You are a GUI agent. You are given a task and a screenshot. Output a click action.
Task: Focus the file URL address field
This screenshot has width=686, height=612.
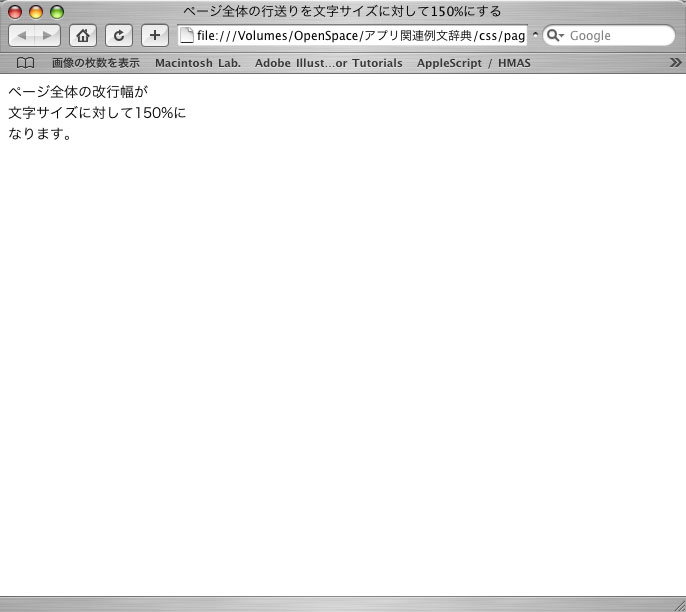click(x=353, y=35)
